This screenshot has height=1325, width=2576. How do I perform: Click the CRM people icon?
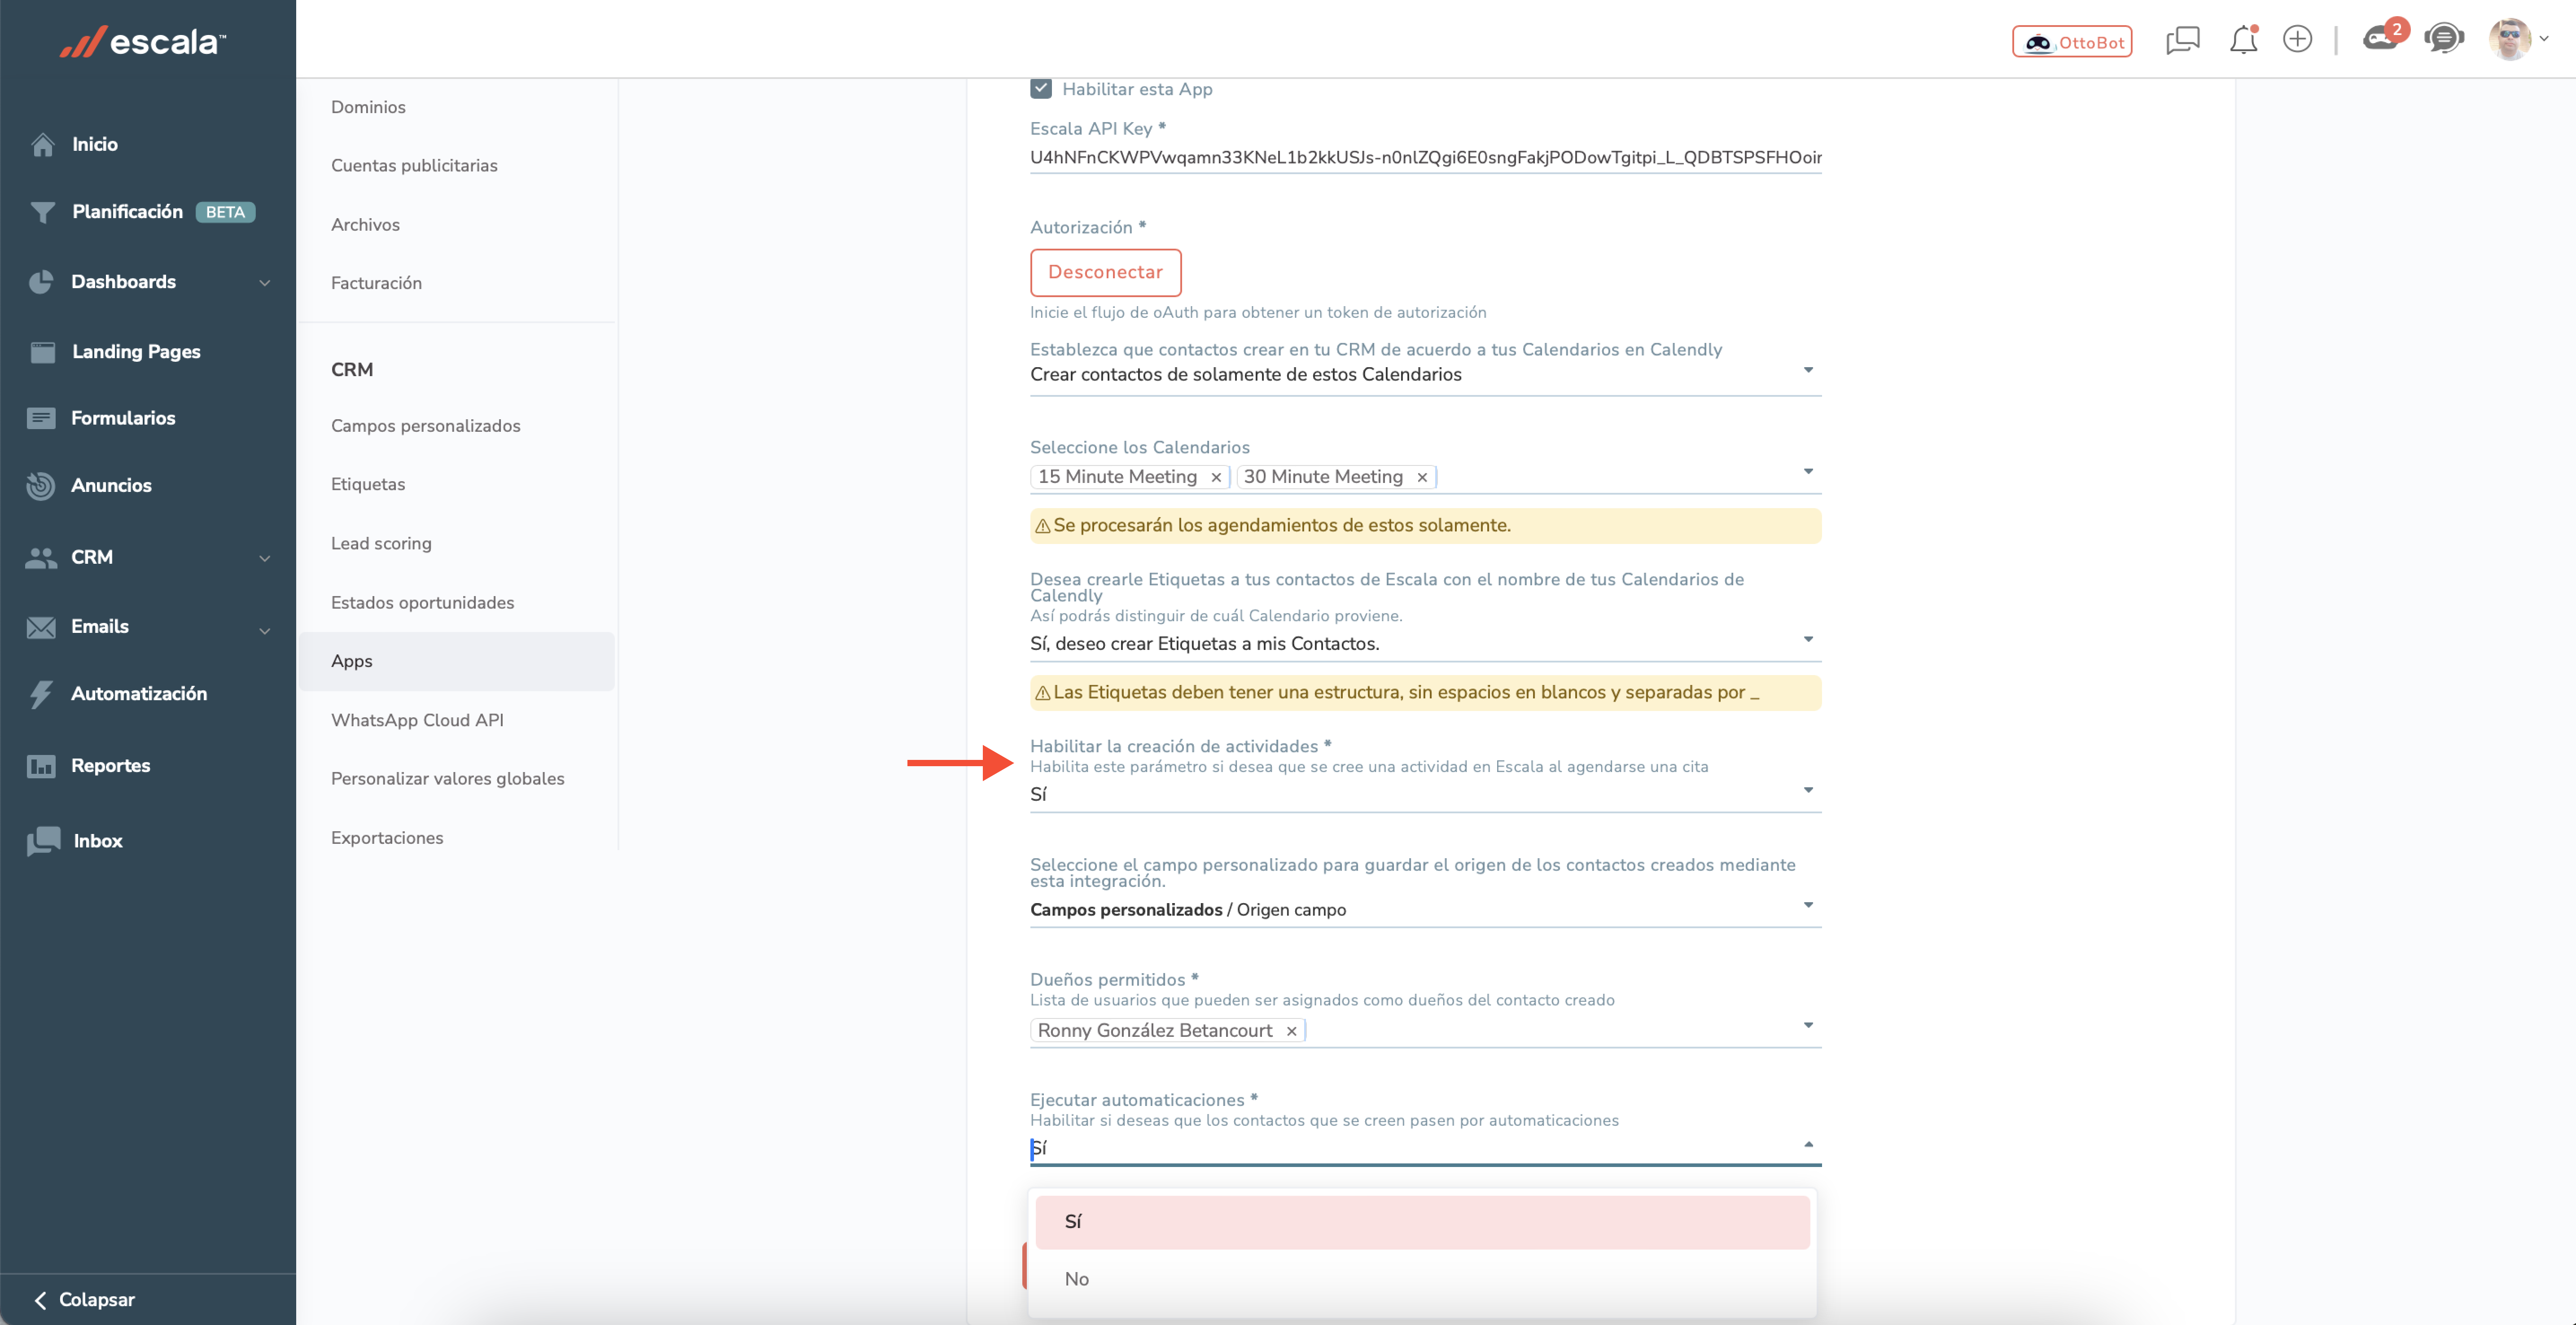[x=41, y=557]
